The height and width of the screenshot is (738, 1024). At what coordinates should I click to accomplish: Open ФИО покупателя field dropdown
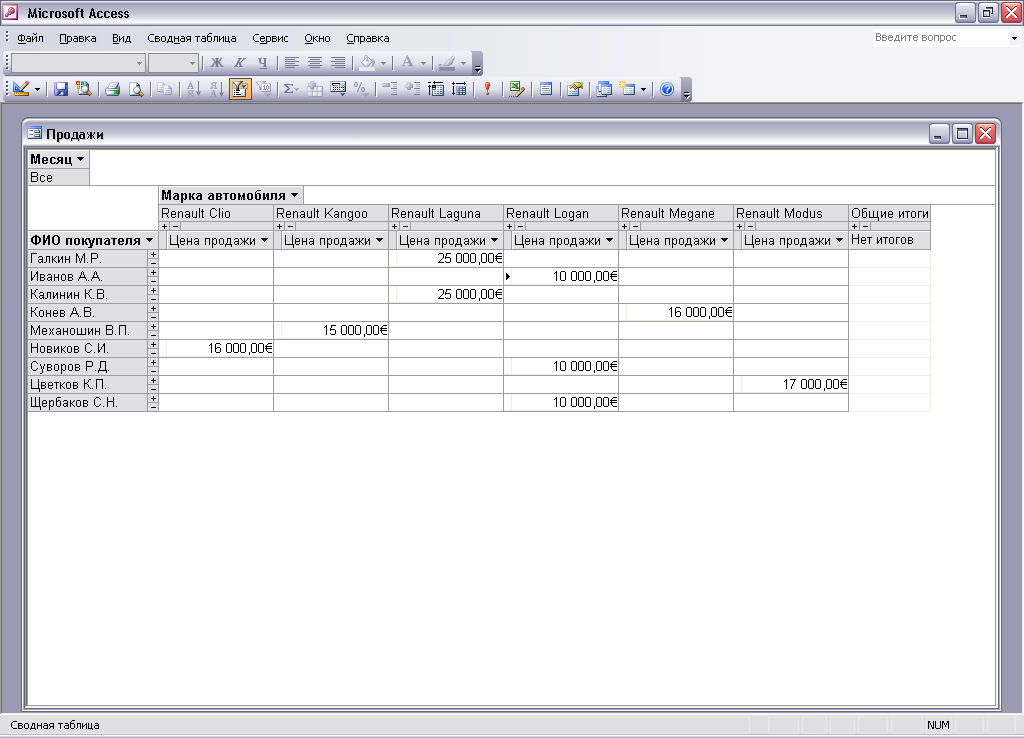(x=149, y=240)
